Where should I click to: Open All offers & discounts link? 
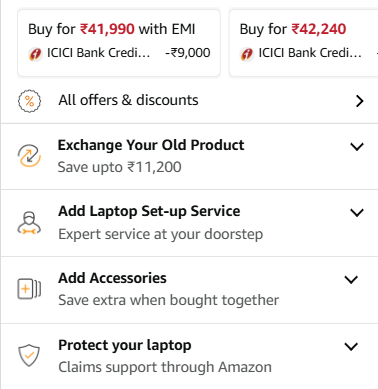128,100
